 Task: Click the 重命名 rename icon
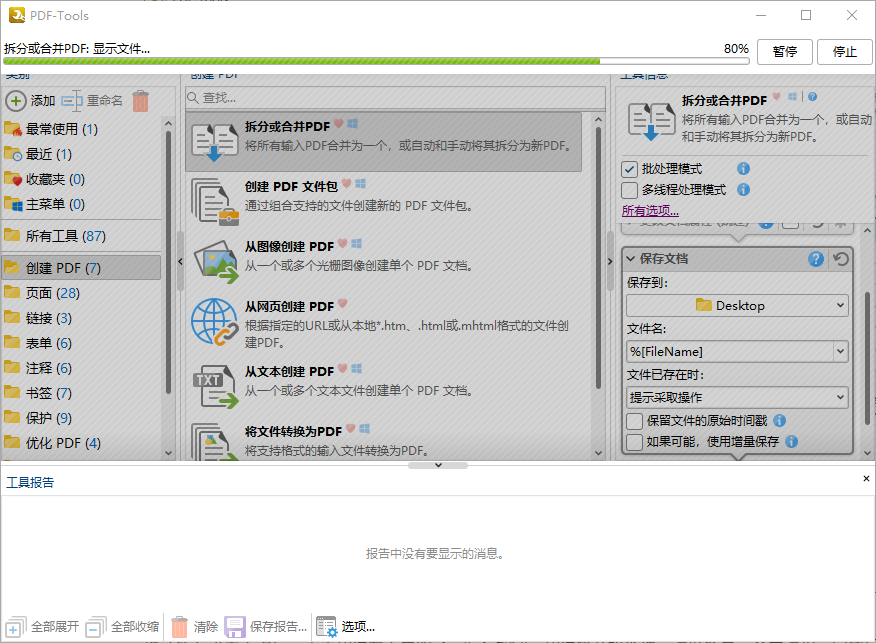tap(72, 101)
